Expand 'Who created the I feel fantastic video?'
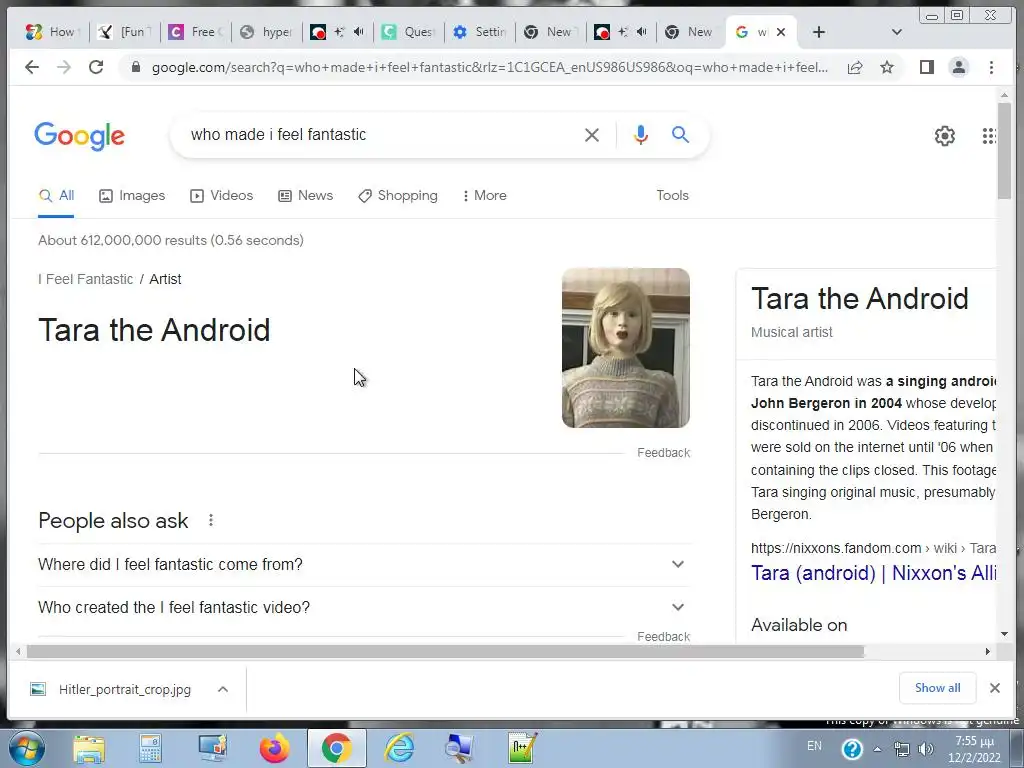The width and height of the screenshot is (1024, 768). (x=364, y=607)
